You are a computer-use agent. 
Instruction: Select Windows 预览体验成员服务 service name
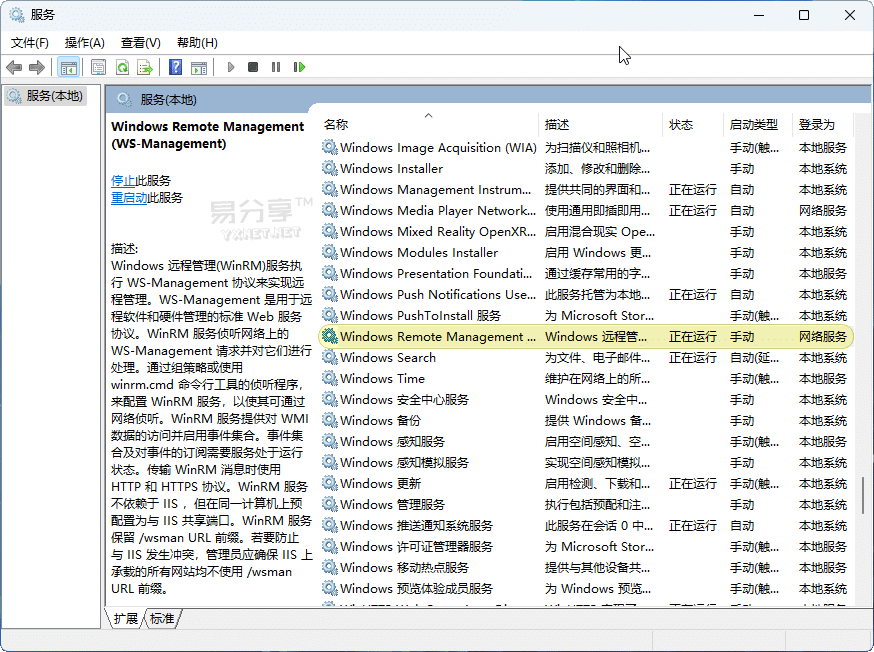pos(416,588)
